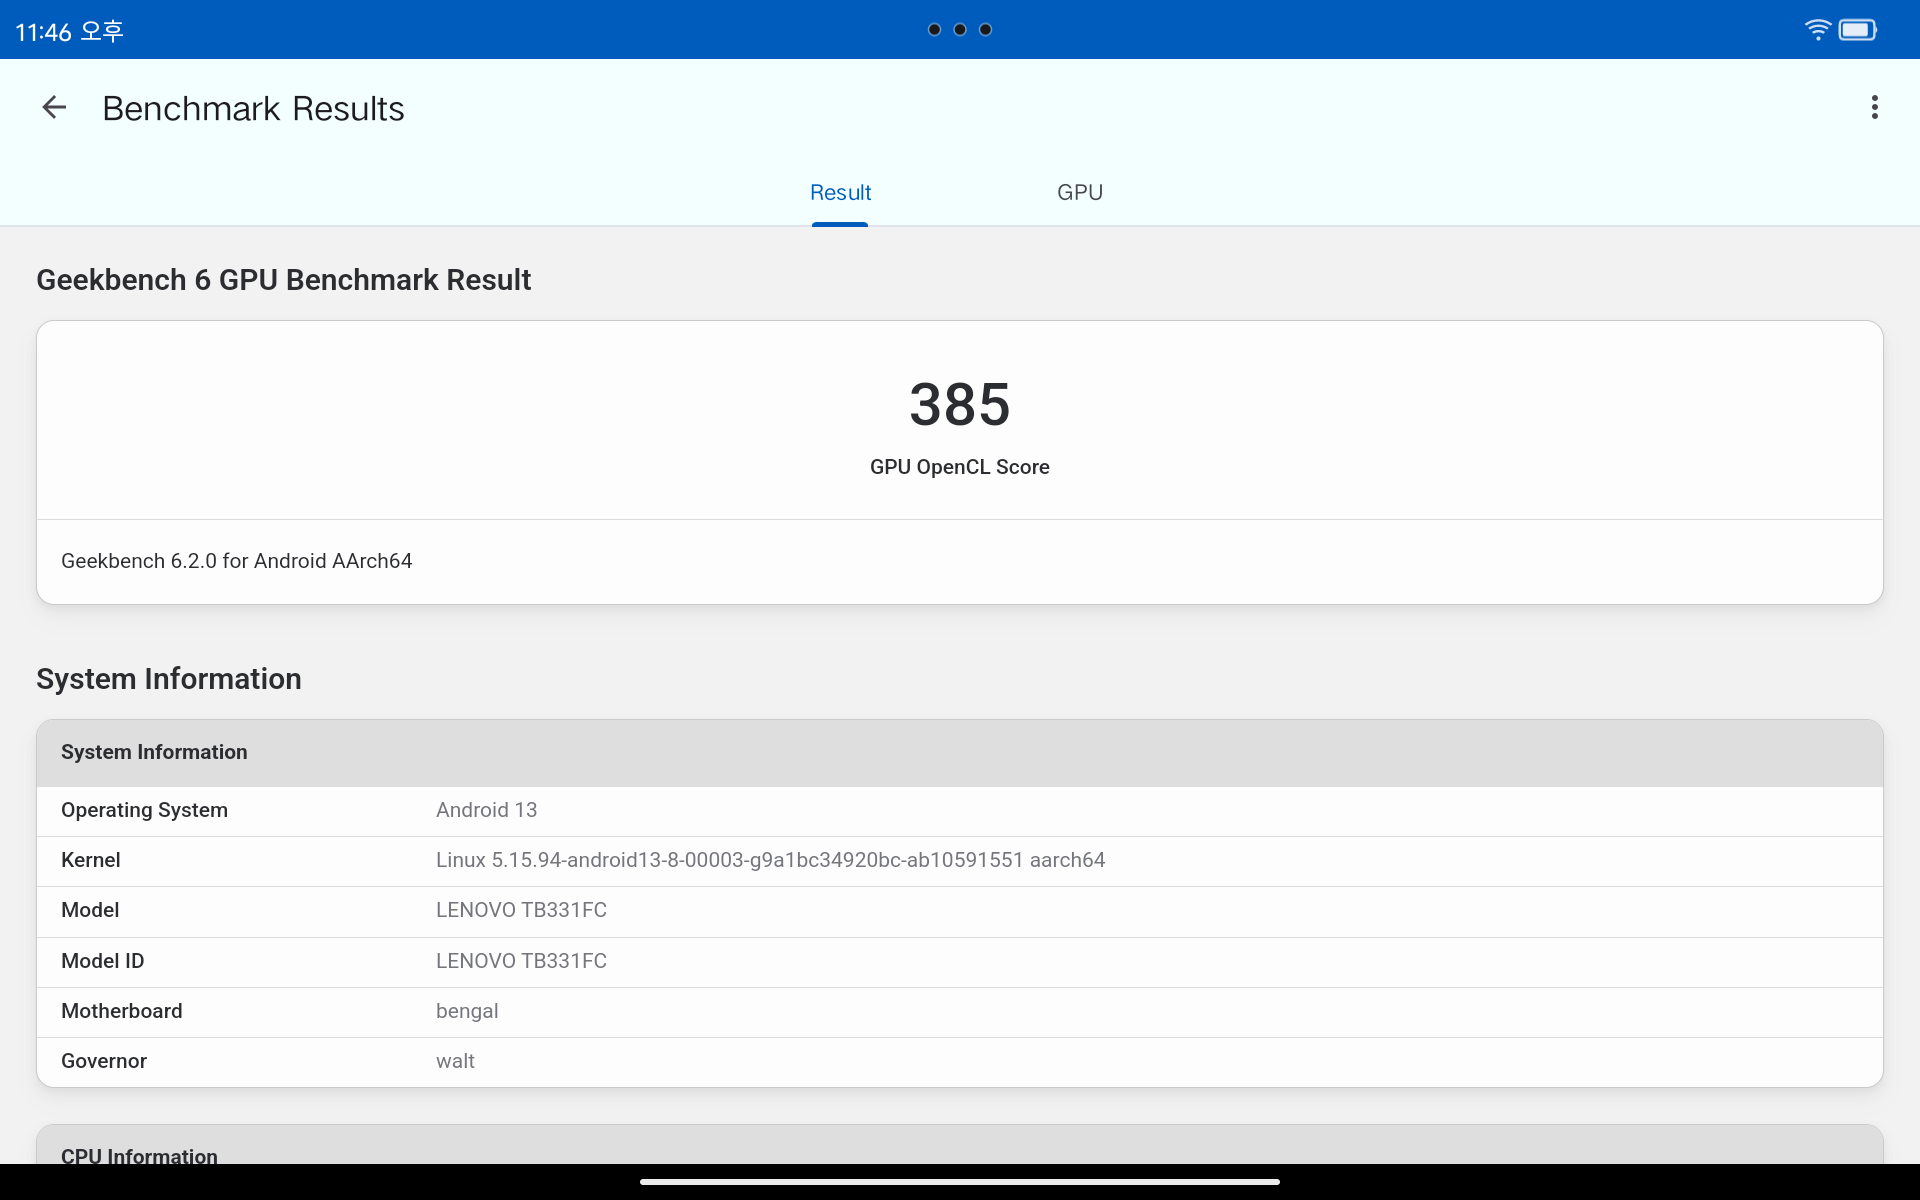The width and height of the screenshot is (1920, 1200).
Task: Select the Result tab
Action: coord(840,193)
